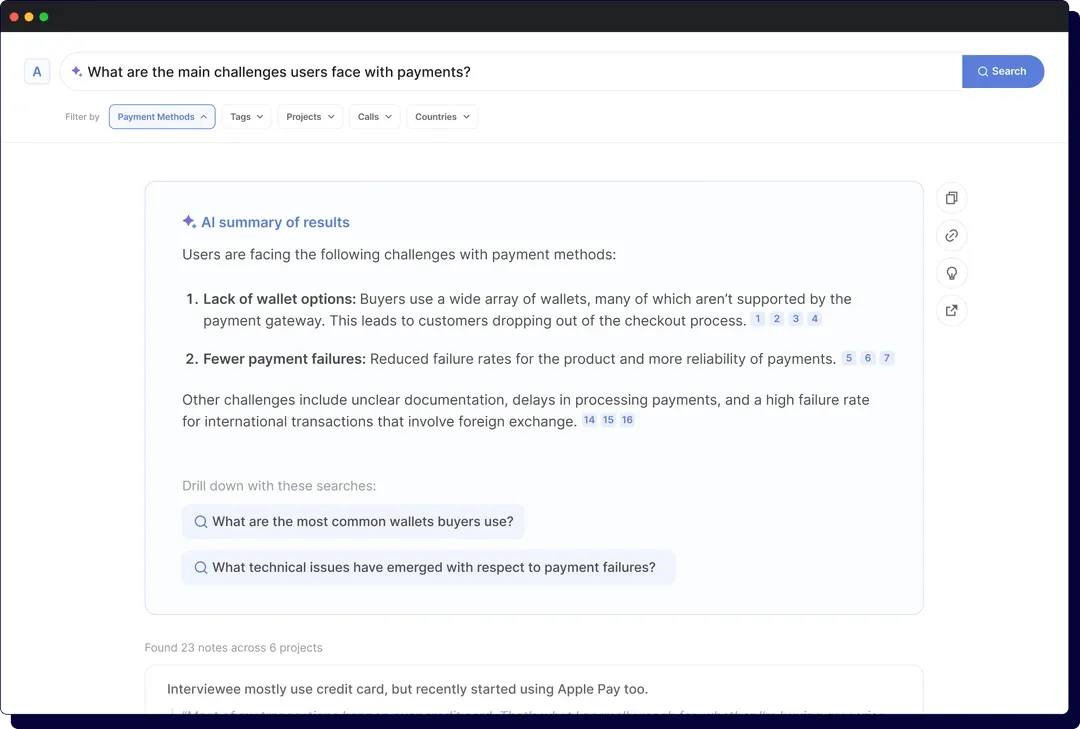Image resolution: width=1080 pixels, height=729 pixels.
Task: Select the lightbulb insight icon
Action: click(x=951, y=273)
